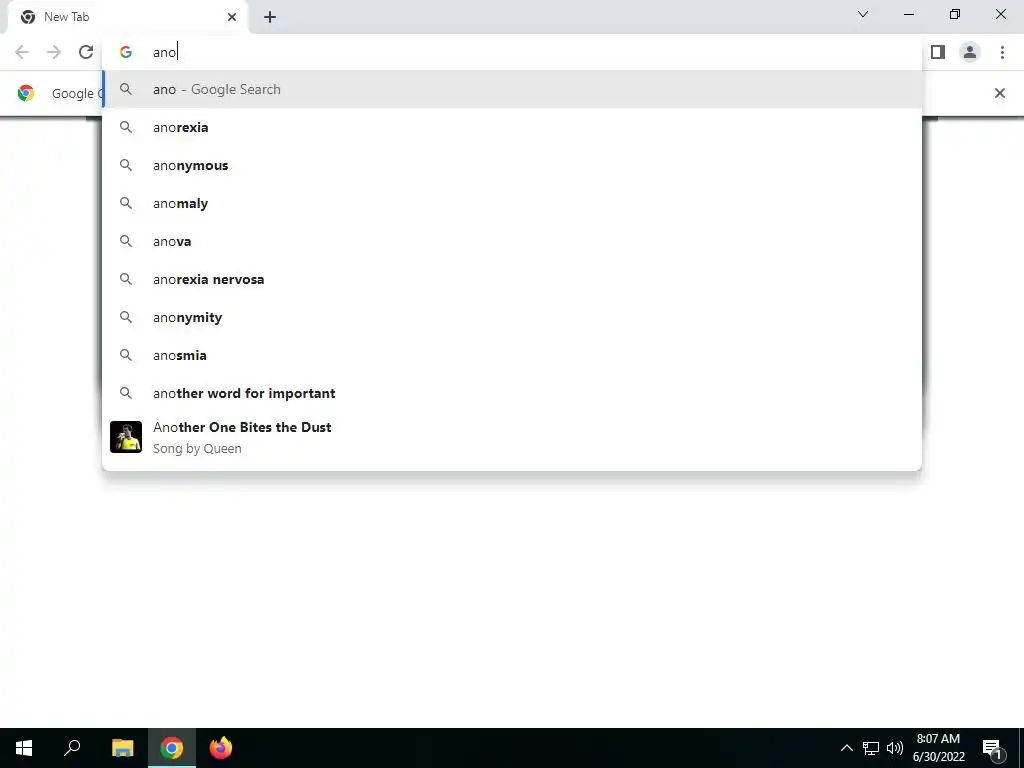Viewport: 1024px width, 768px height.
Task: Go forward using the forward arrow
Action: point(54,52)
